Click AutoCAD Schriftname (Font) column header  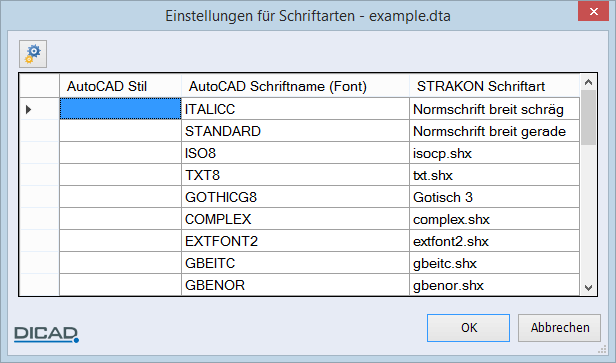[295, 86]
